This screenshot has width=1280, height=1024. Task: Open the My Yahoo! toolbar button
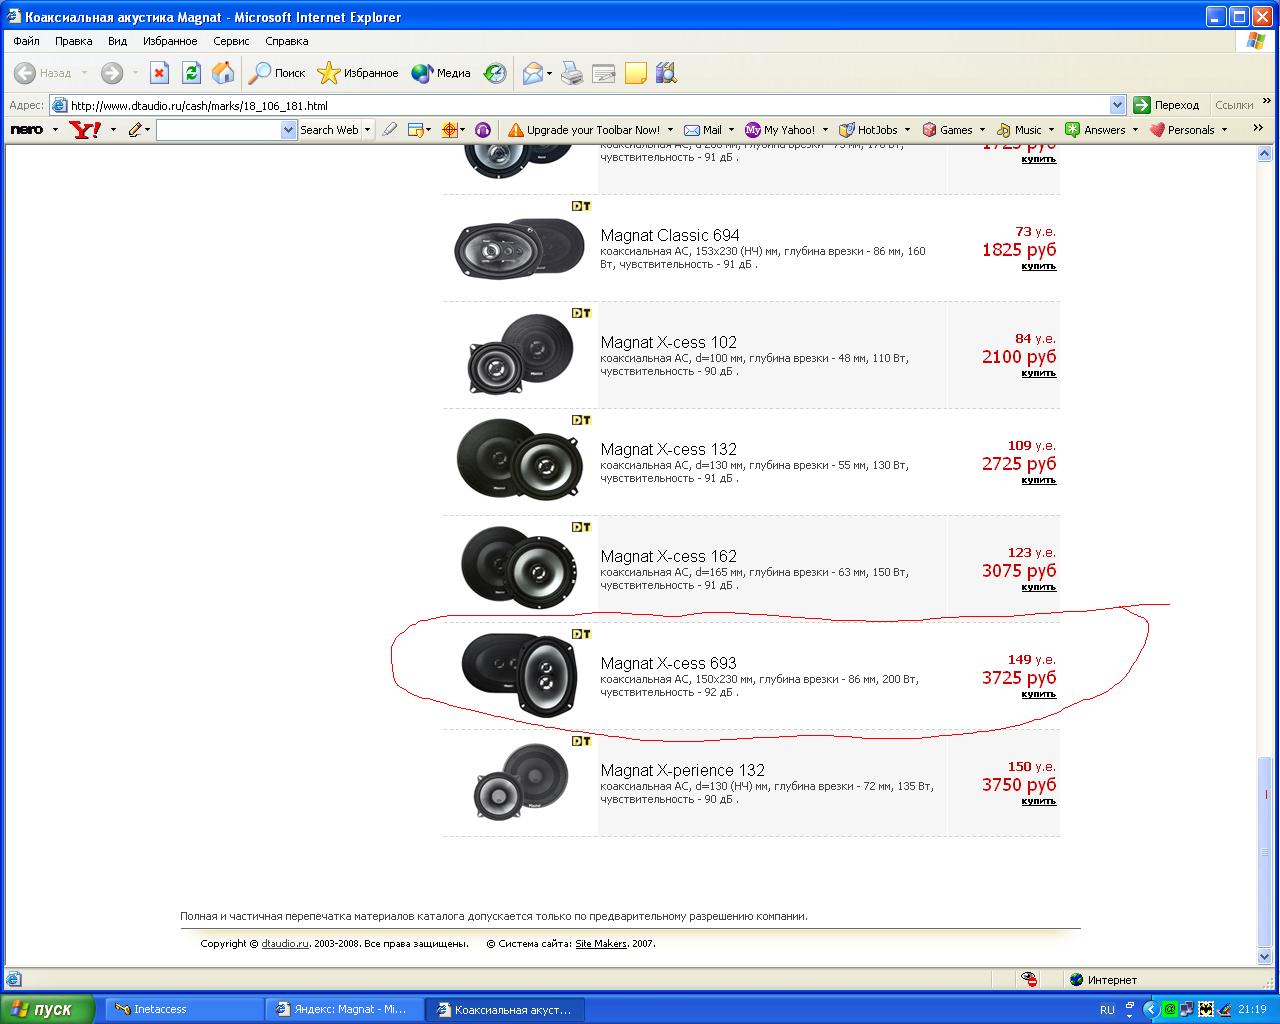780,130
